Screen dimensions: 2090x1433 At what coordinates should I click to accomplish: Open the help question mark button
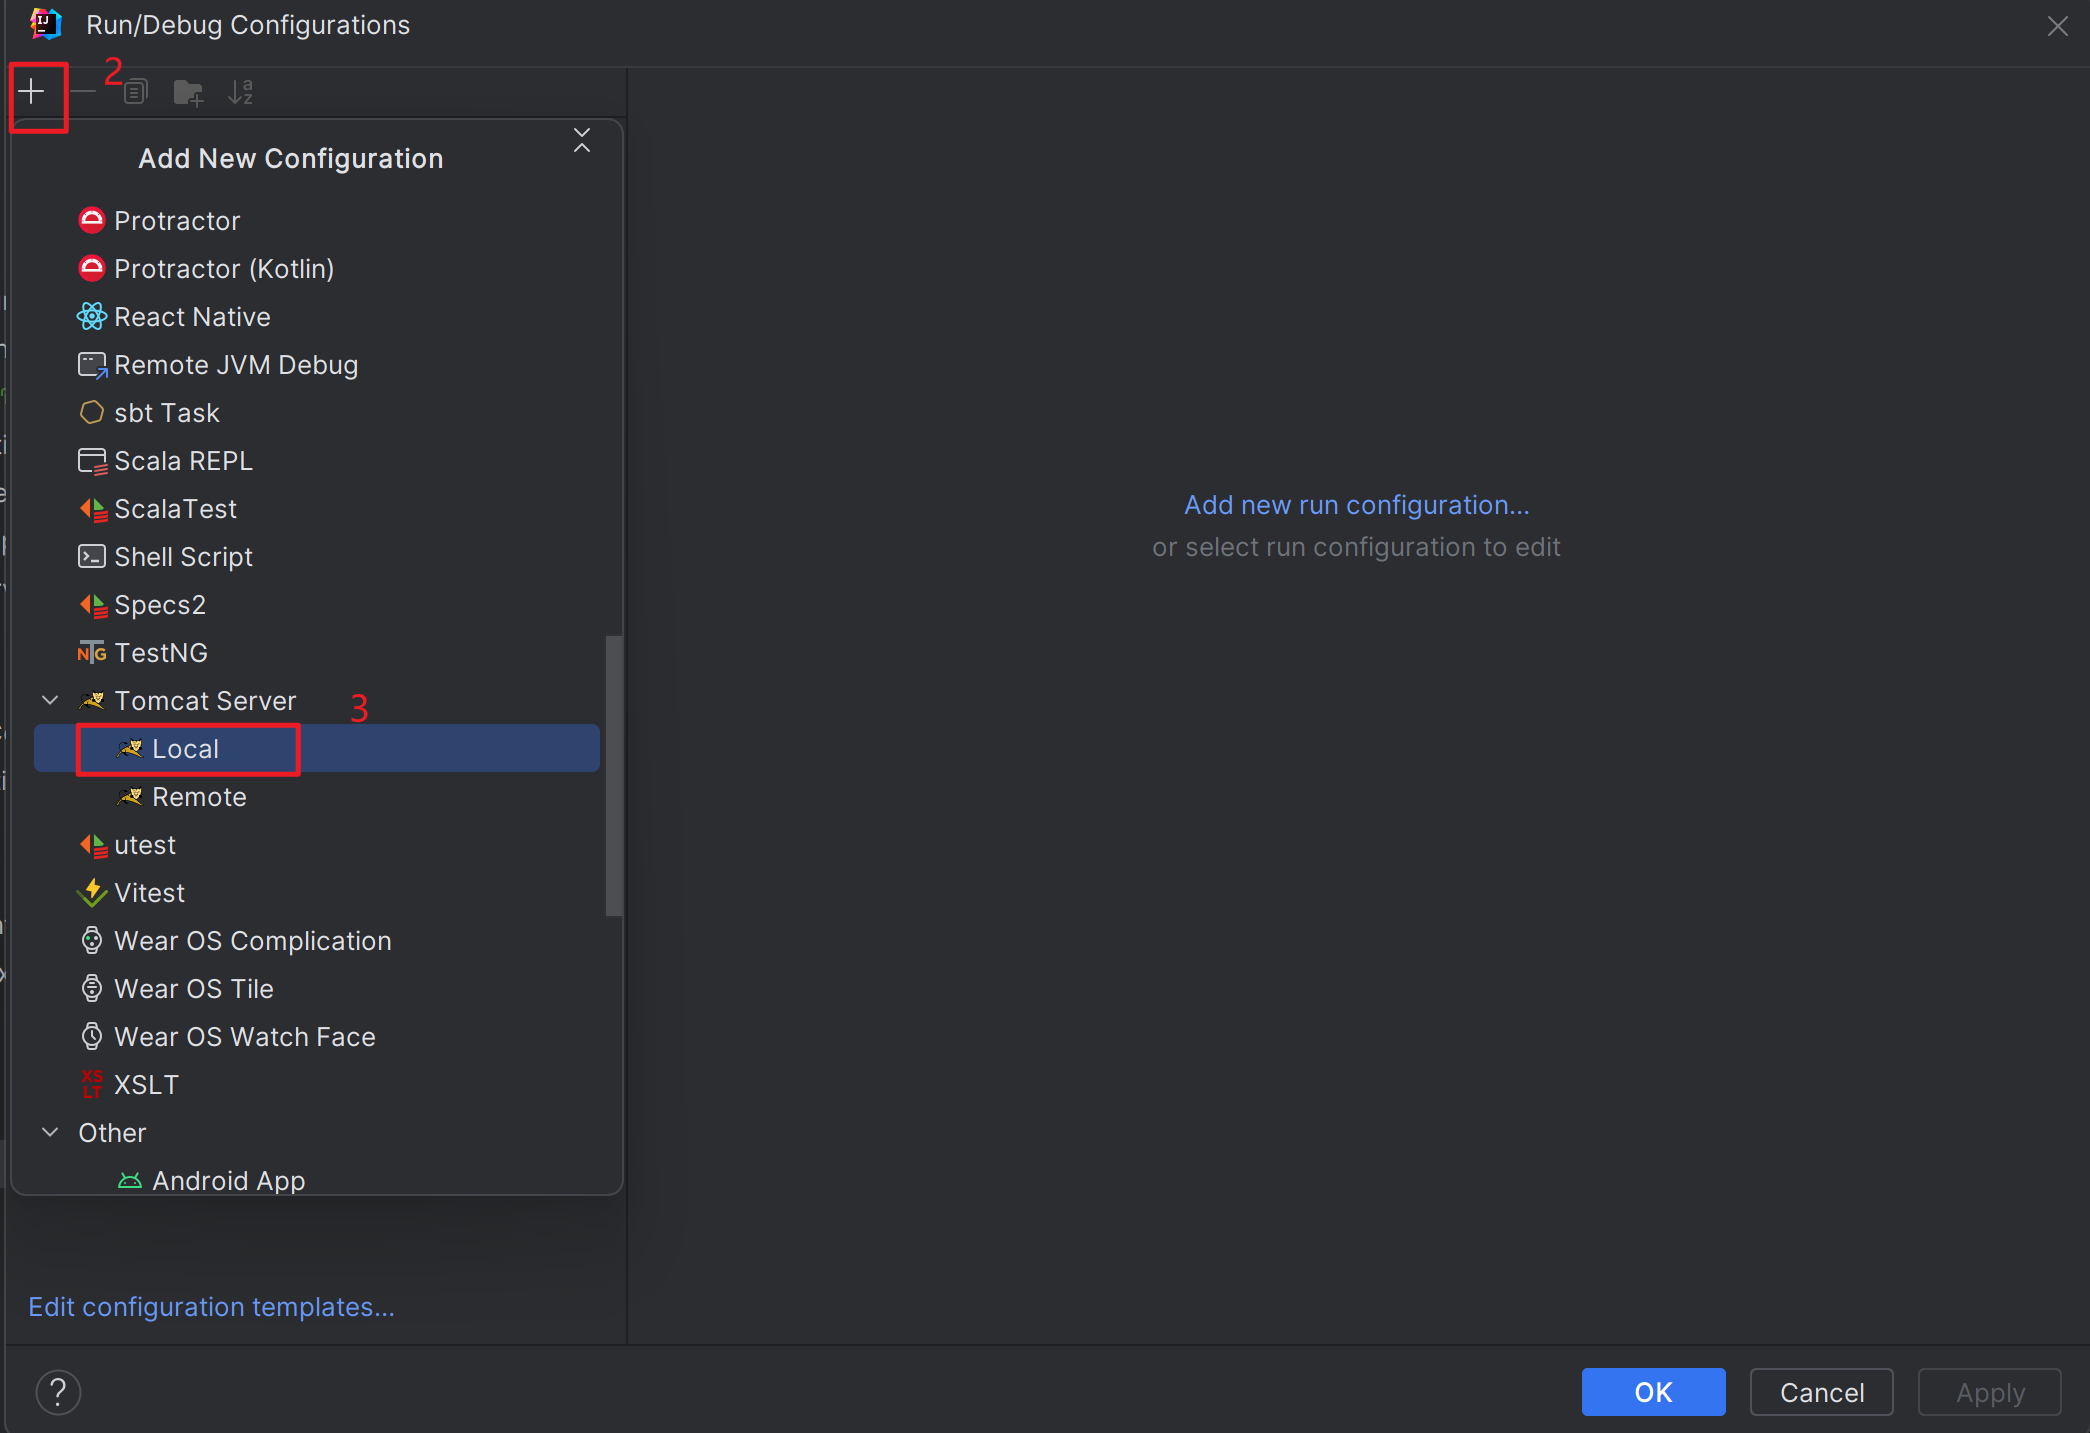(58, 1392)
